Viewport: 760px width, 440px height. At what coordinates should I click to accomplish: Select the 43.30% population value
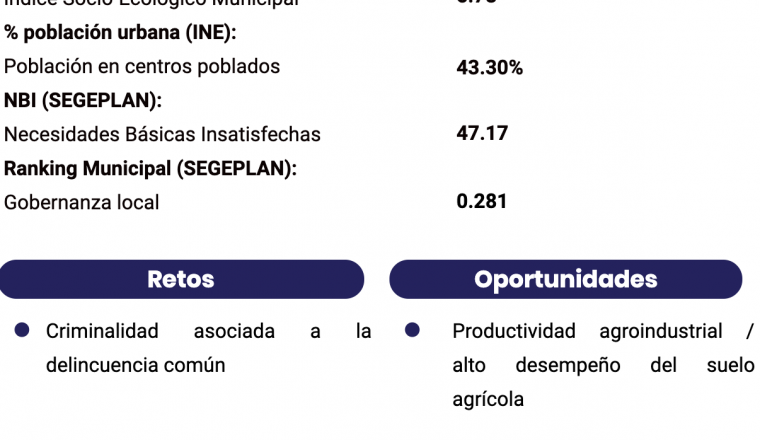[490, 67]
